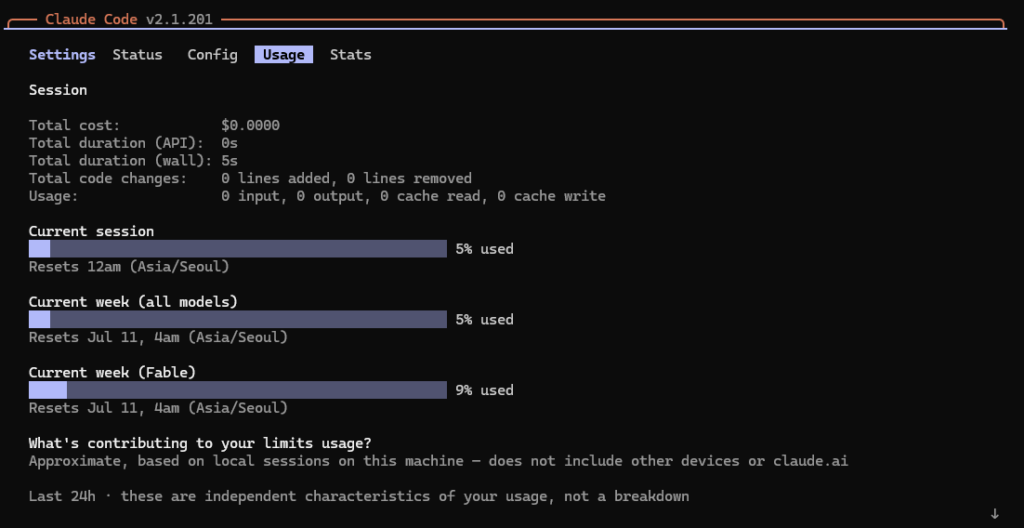Click the 'Current week (Fable)' heading
Image resolution: width=1024 pixels, height=528 pixels.
(112, 372)
